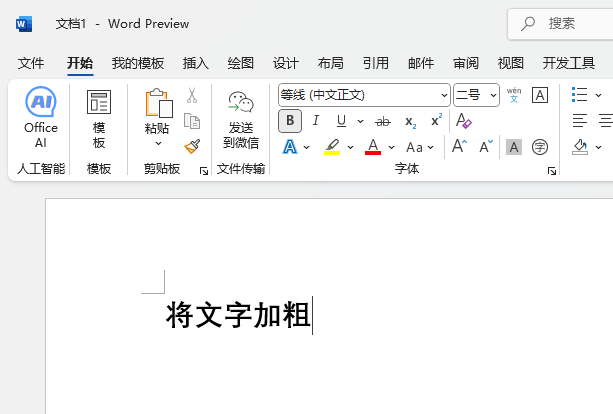The height and width of the screenshot is (414, 613).
Task: Apply red font color
Action: (x=373, y=147)
